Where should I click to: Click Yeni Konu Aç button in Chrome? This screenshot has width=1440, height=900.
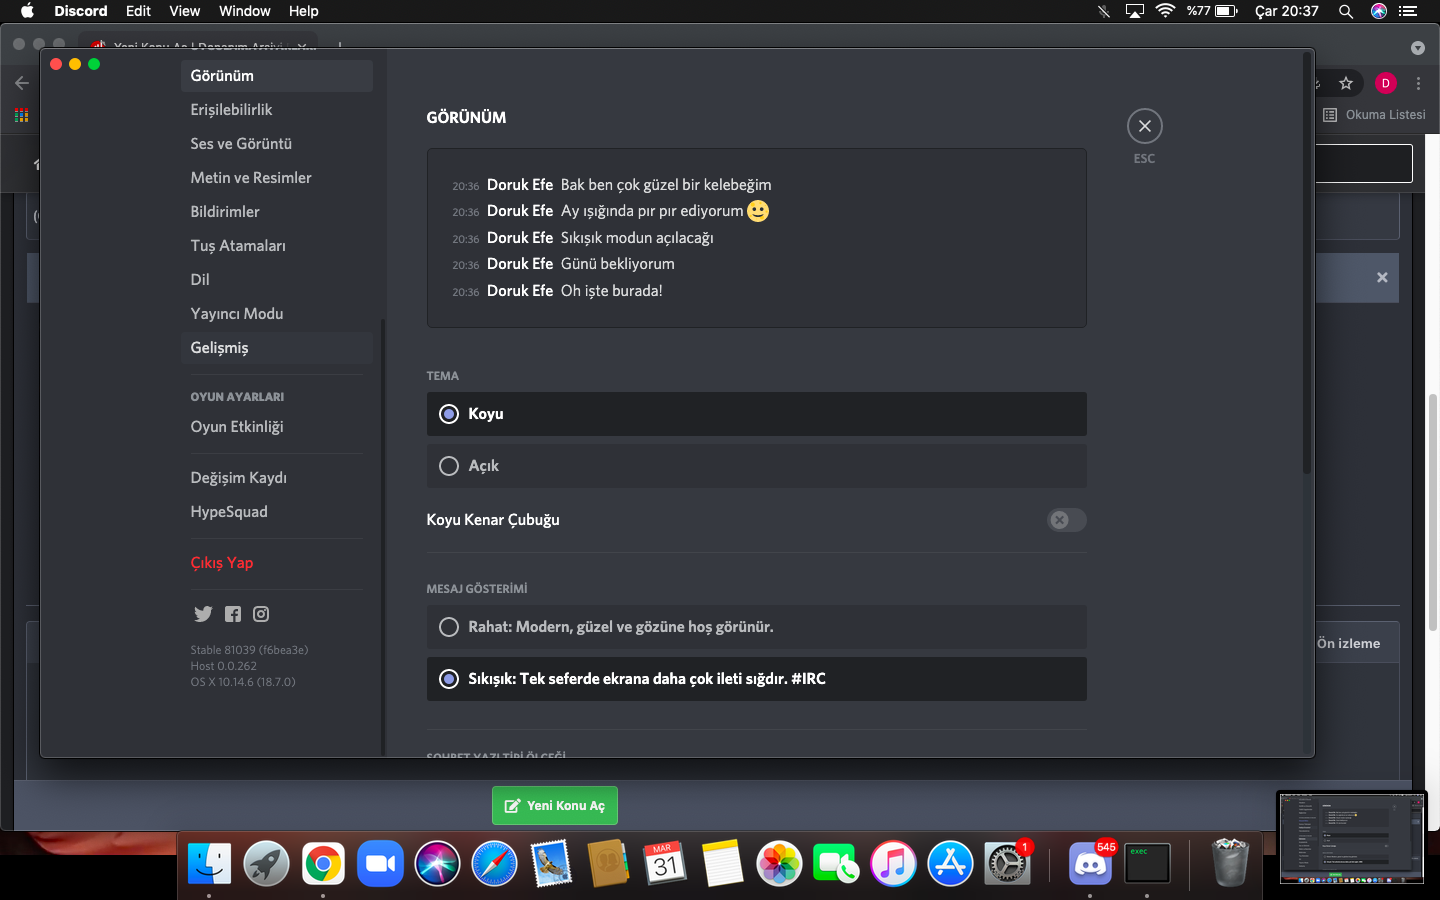coord(555,806)
